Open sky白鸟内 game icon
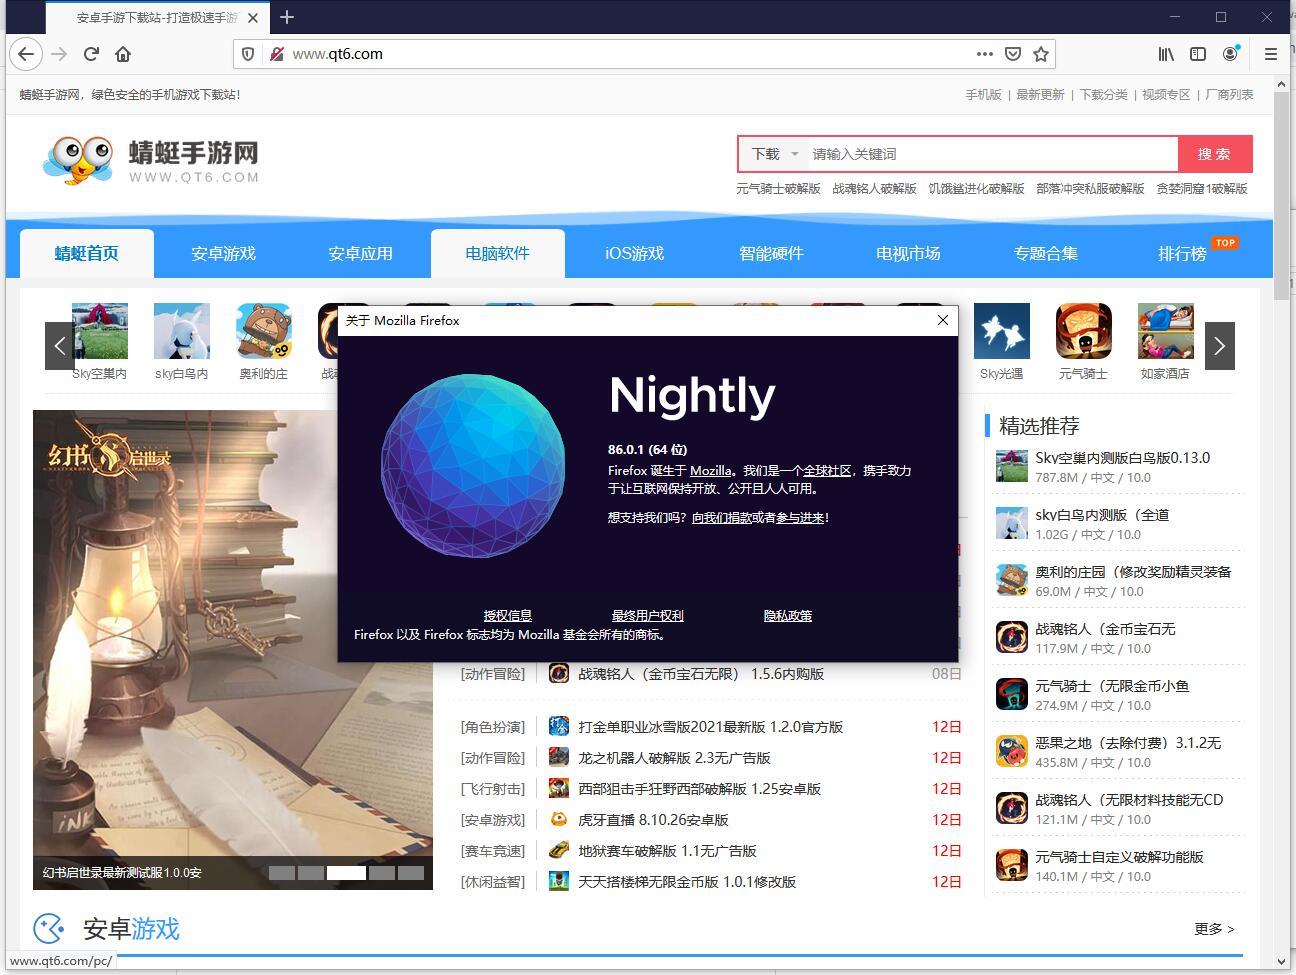The height and width of the screenshot is (975, 1296). click(x=182, y=331)
